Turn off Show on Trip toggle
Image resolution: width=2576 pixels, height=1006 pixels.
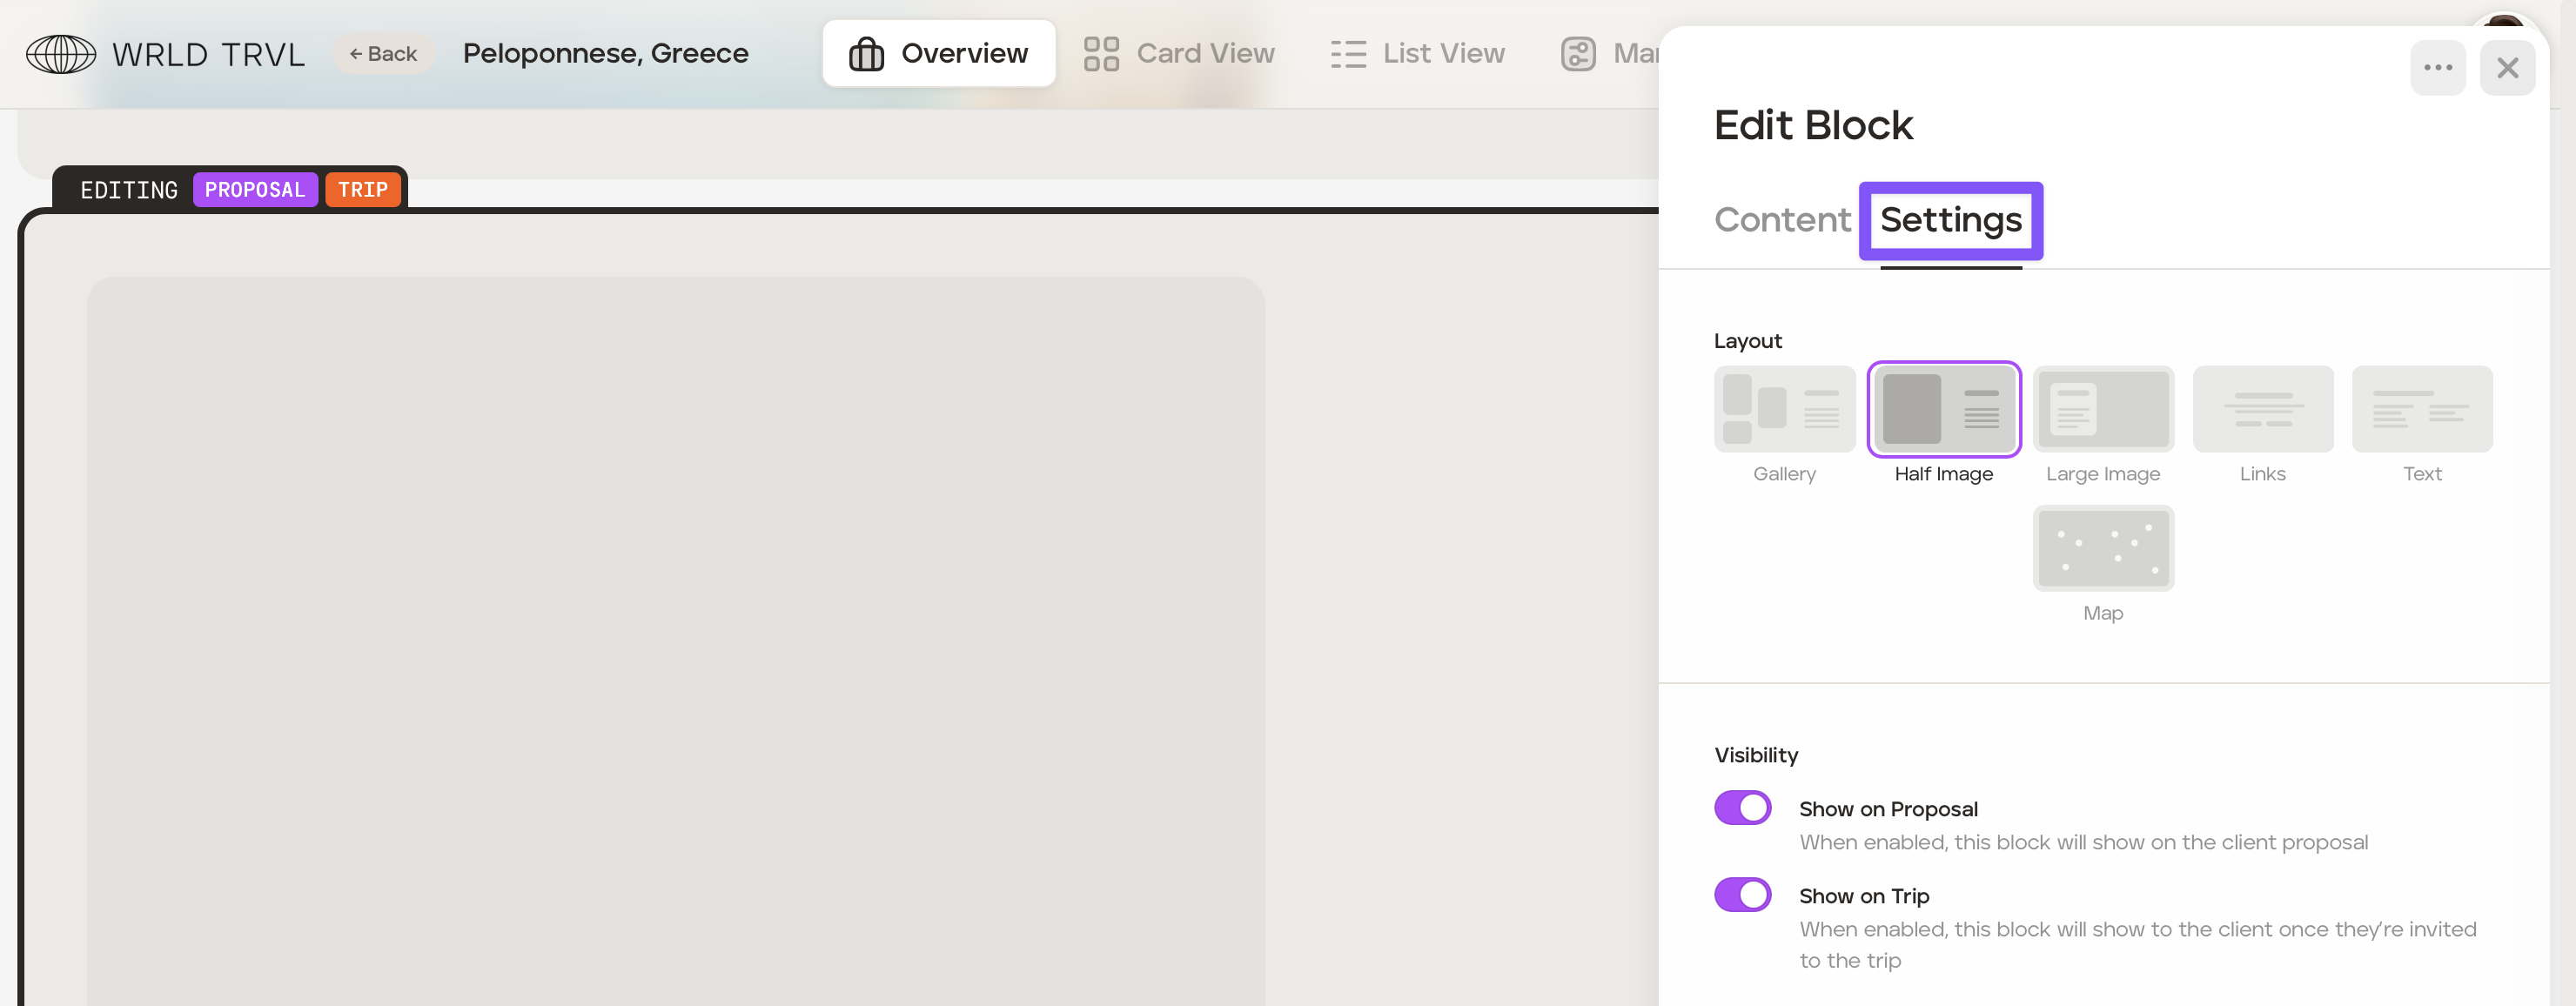pos(1742,894)
